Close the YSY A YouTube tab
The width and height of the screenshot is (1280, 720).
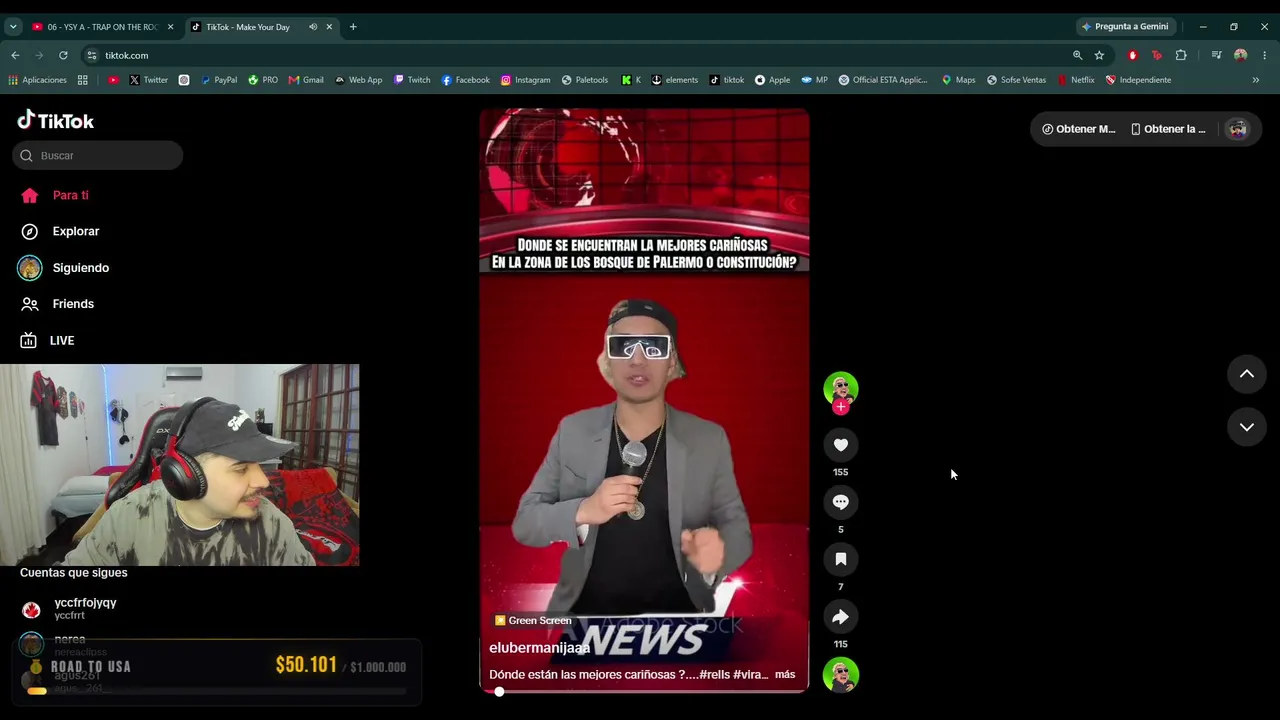pyautogui.click(x=170, y=27)
